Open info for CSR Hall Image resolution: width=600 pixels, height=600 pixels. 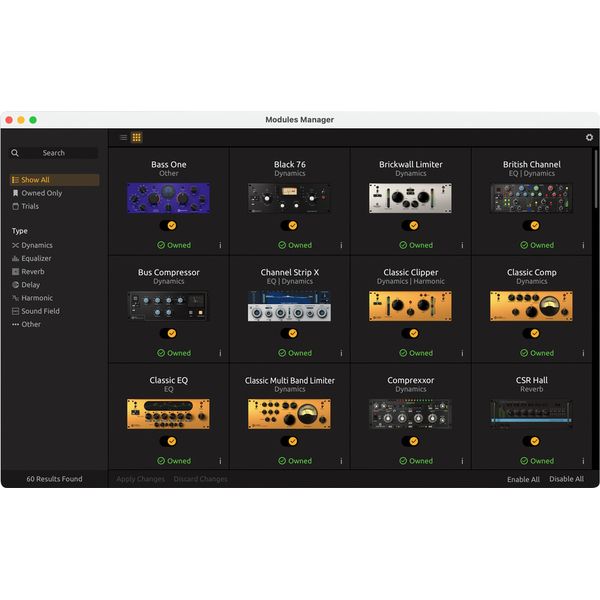tap(583, 461)
